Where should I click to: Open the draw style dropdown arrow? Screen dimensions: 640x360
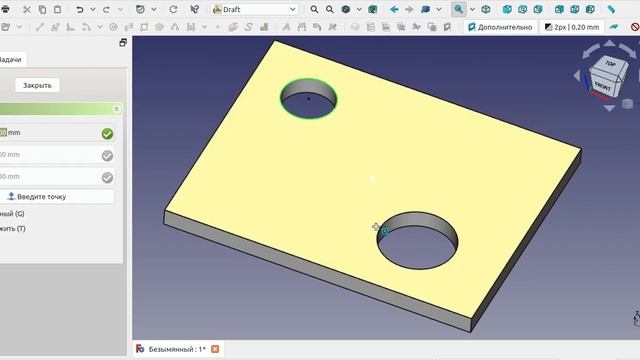click(359, 9)
